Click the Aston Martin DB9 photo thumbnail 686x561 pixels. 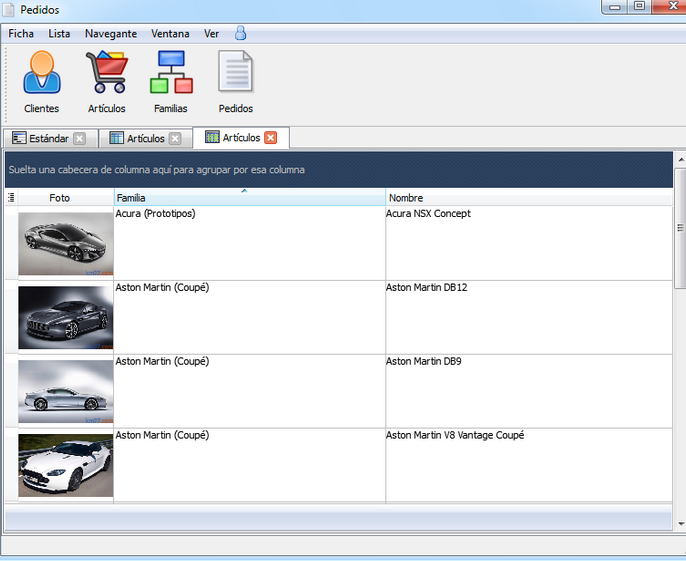click(x=66, y=391)
